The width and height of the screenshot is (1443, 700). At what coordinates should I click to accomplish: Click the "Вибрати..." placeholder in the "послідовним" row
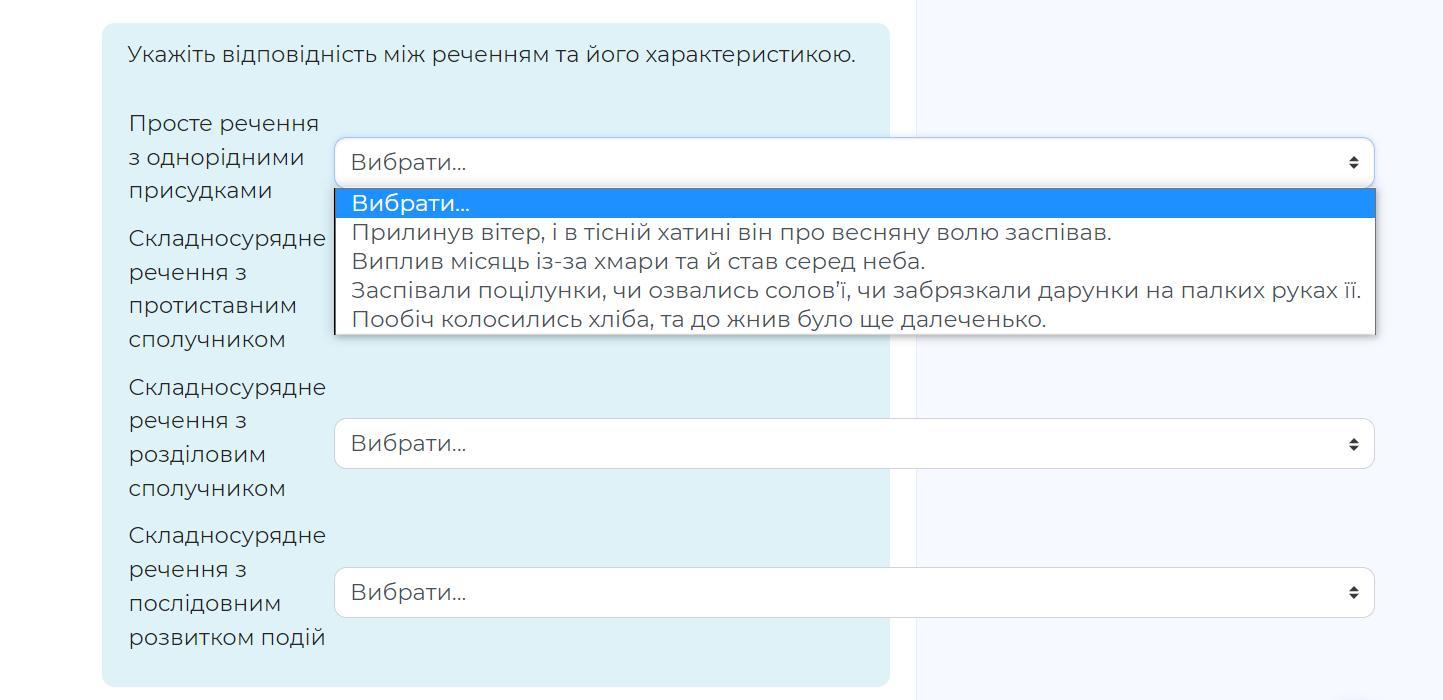point(408,593)
